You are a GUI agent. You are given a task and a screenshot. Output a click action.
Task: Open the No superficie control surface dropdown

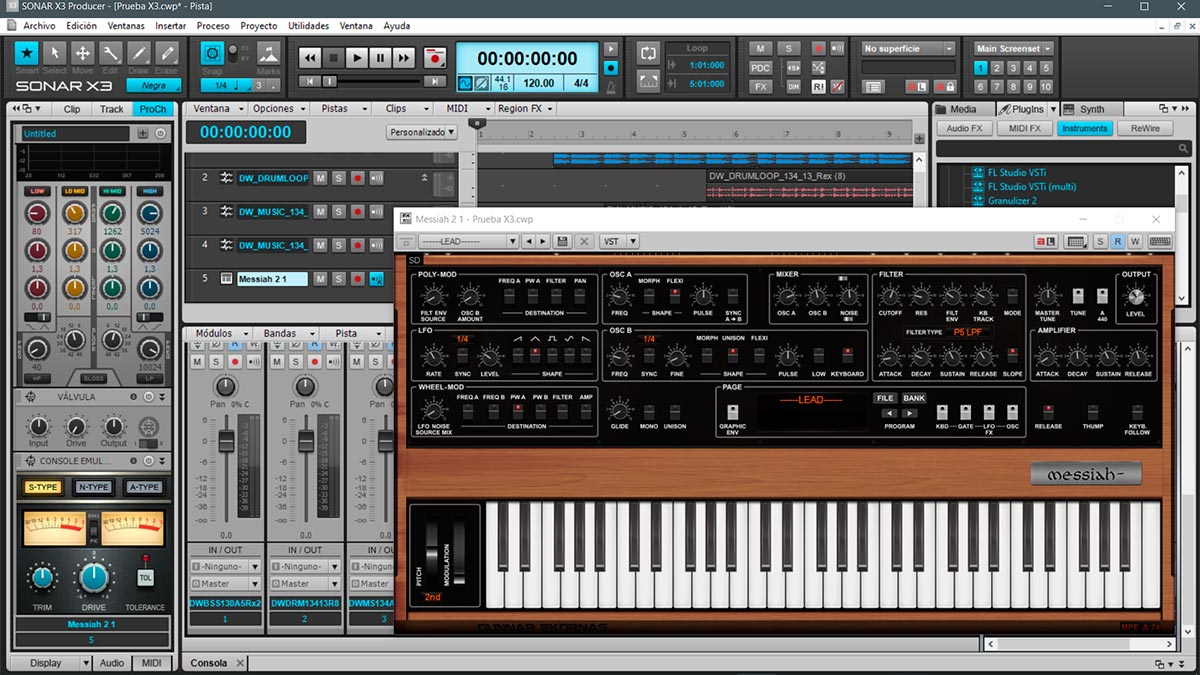[x=908, y=48]
